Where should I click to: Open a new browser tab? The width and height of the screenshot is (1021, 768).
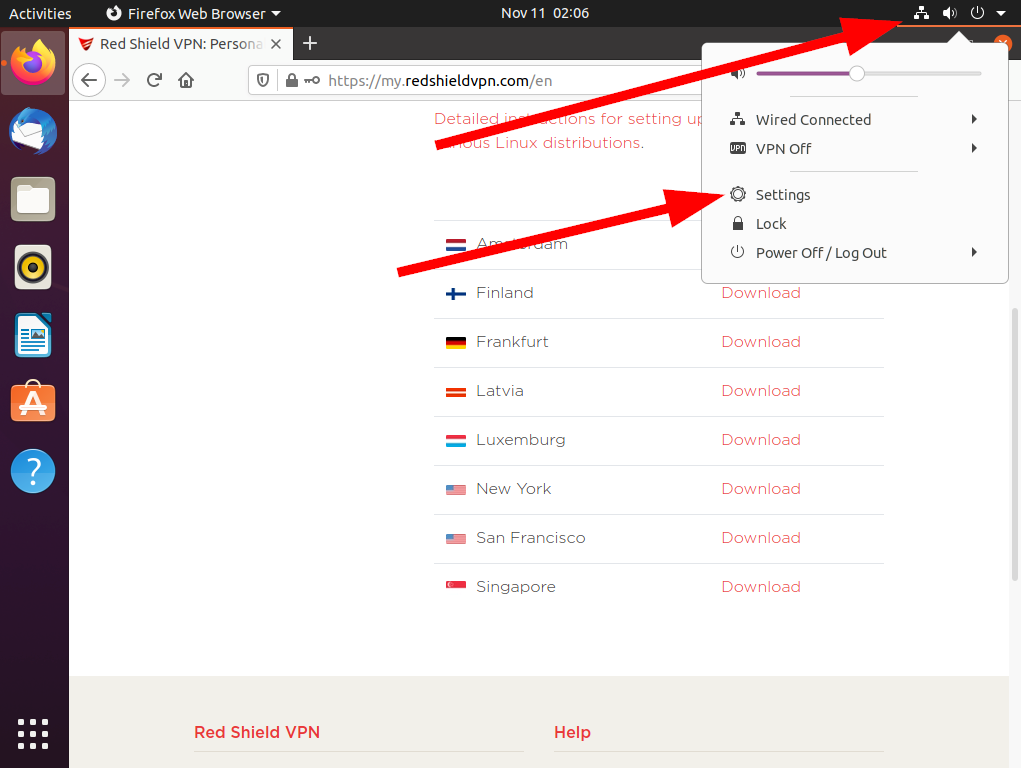click(x=310, y=43)
